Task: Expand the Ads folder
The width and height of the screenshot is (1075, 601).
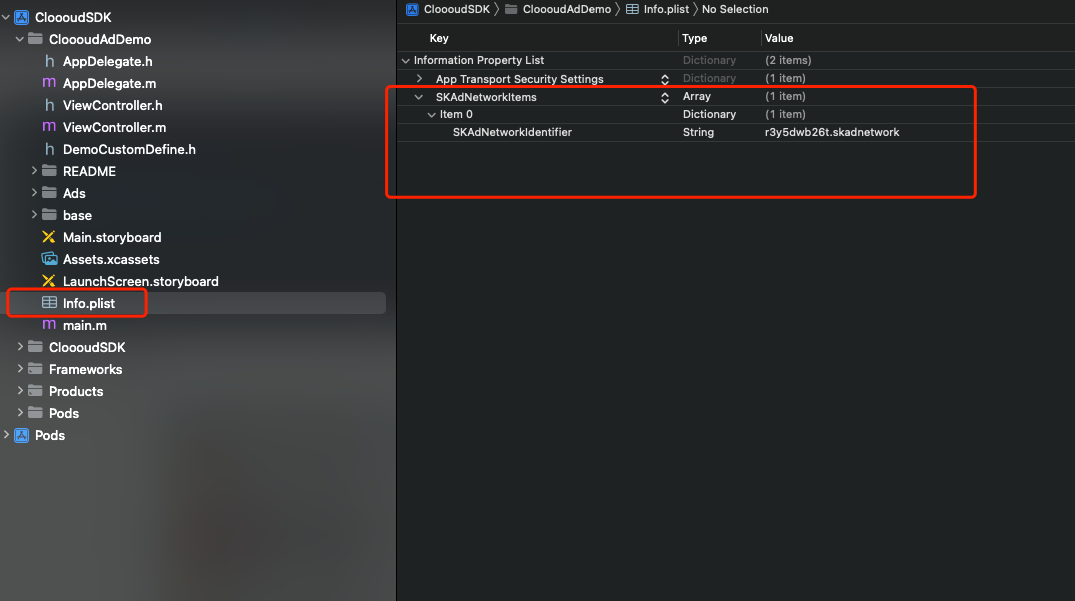Action: point(34,193)
